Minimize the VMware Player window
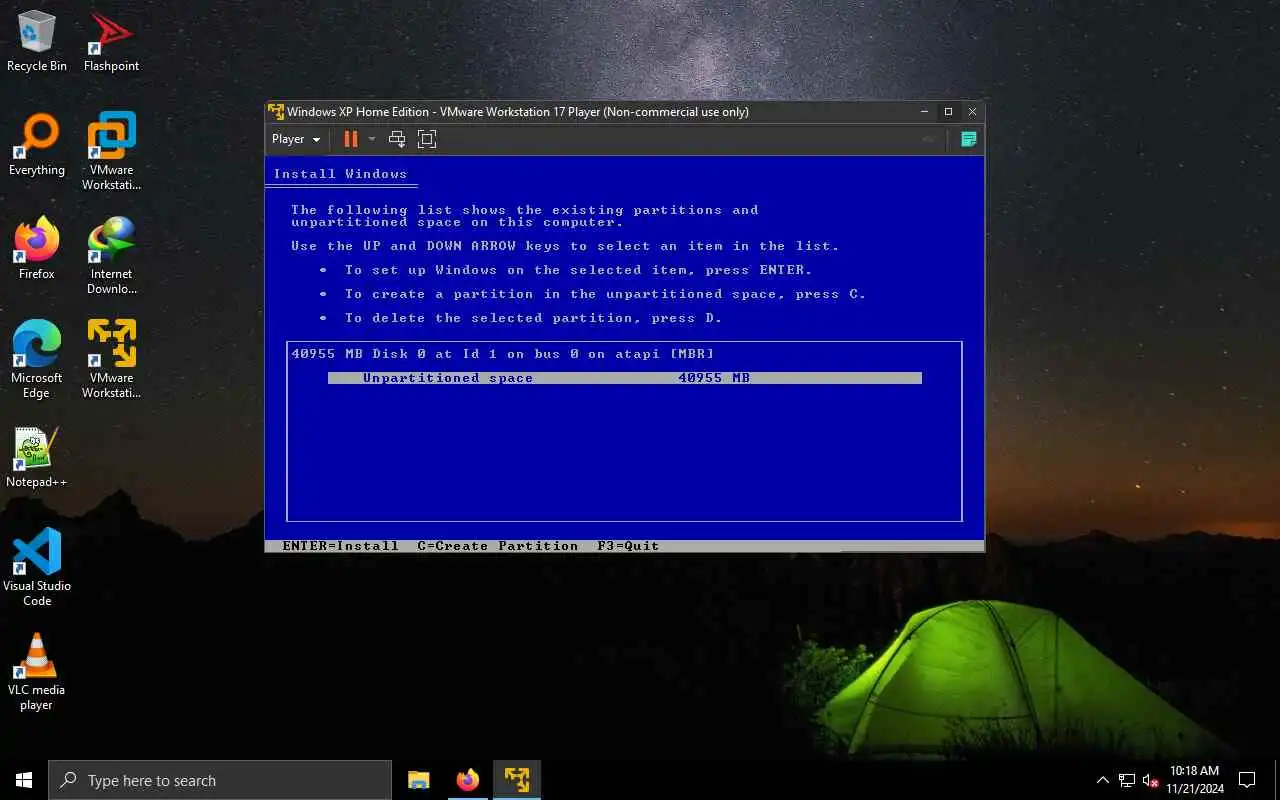Viewport: 1280px width, 800px height. pos(924,112)
